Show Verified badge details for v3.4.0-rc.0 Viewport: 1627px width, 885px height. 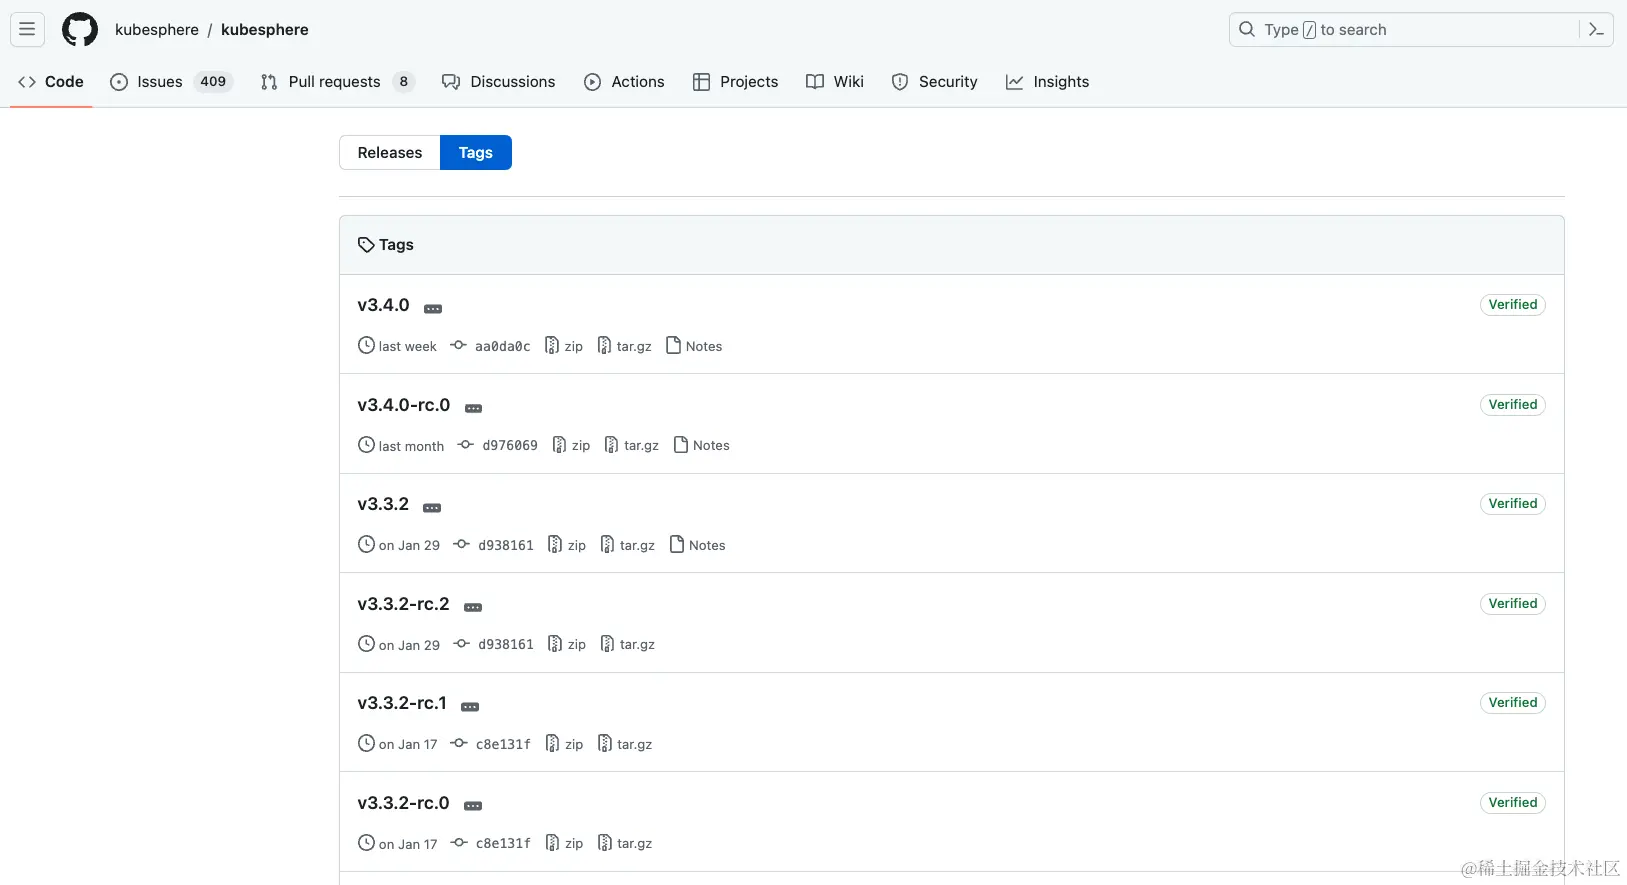pos(1512,405)
